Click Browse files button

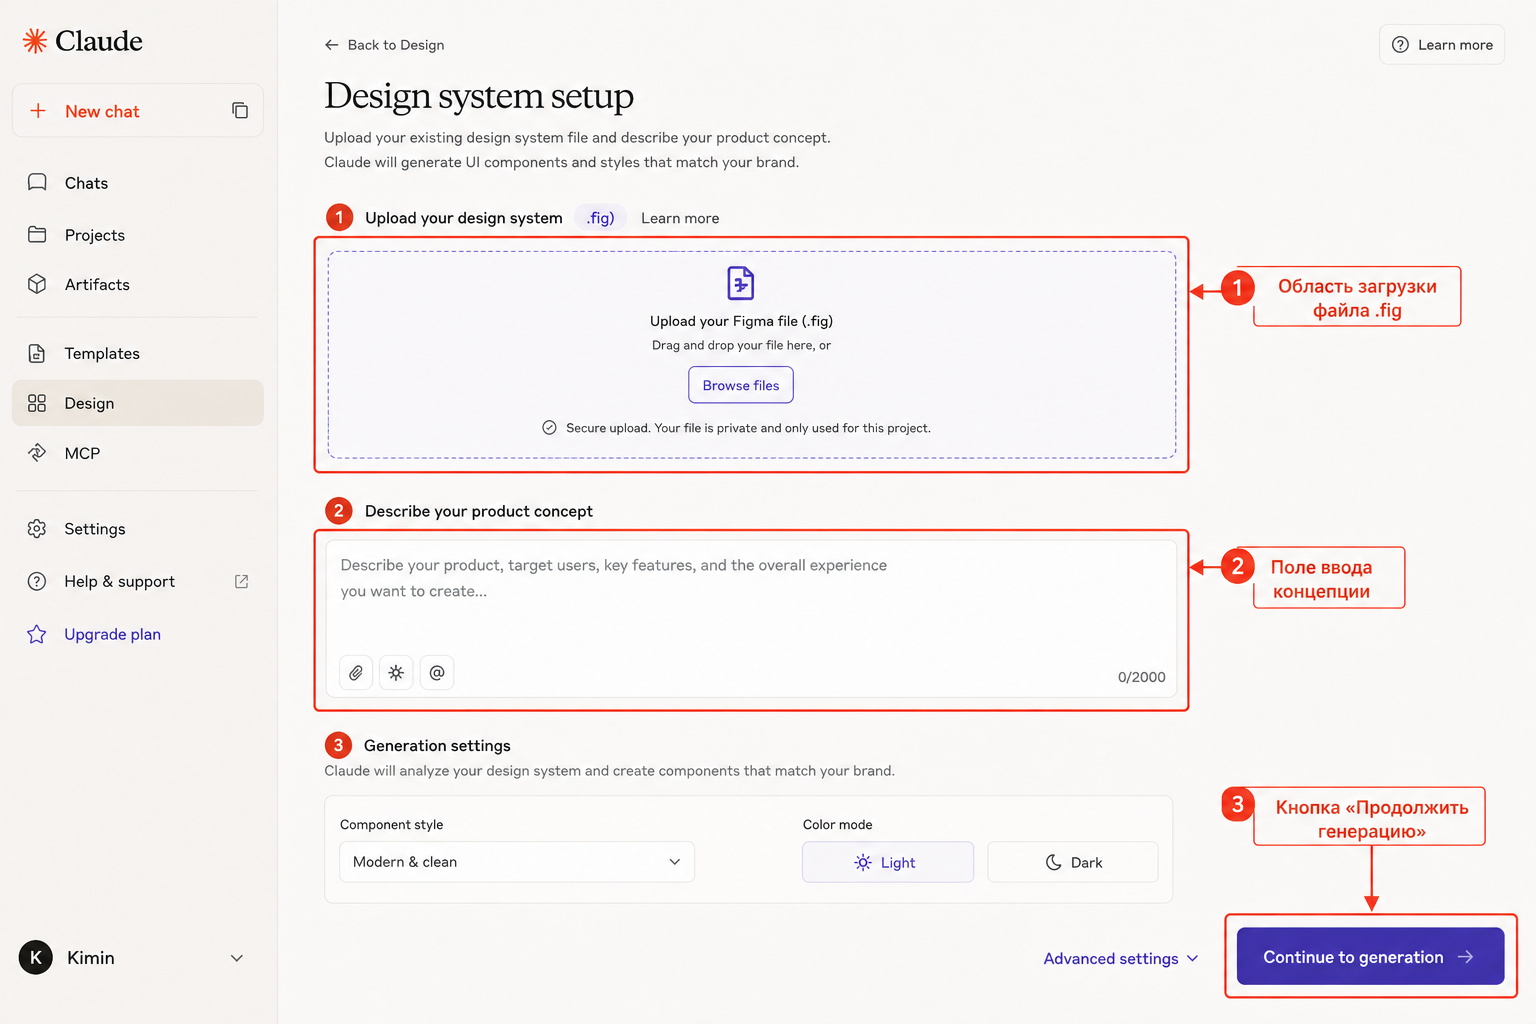tap(741, 385)
